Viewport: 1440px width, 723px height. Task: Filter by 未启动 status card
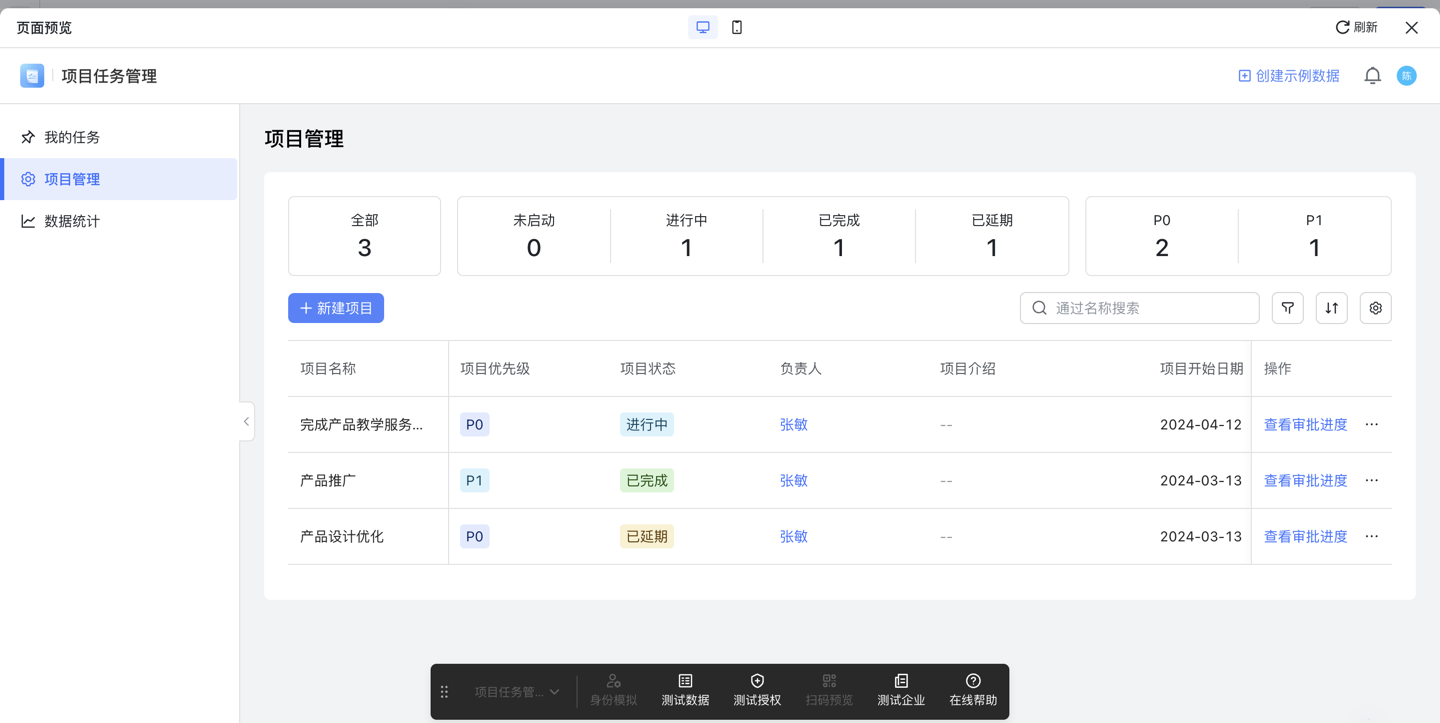[534, 236]
